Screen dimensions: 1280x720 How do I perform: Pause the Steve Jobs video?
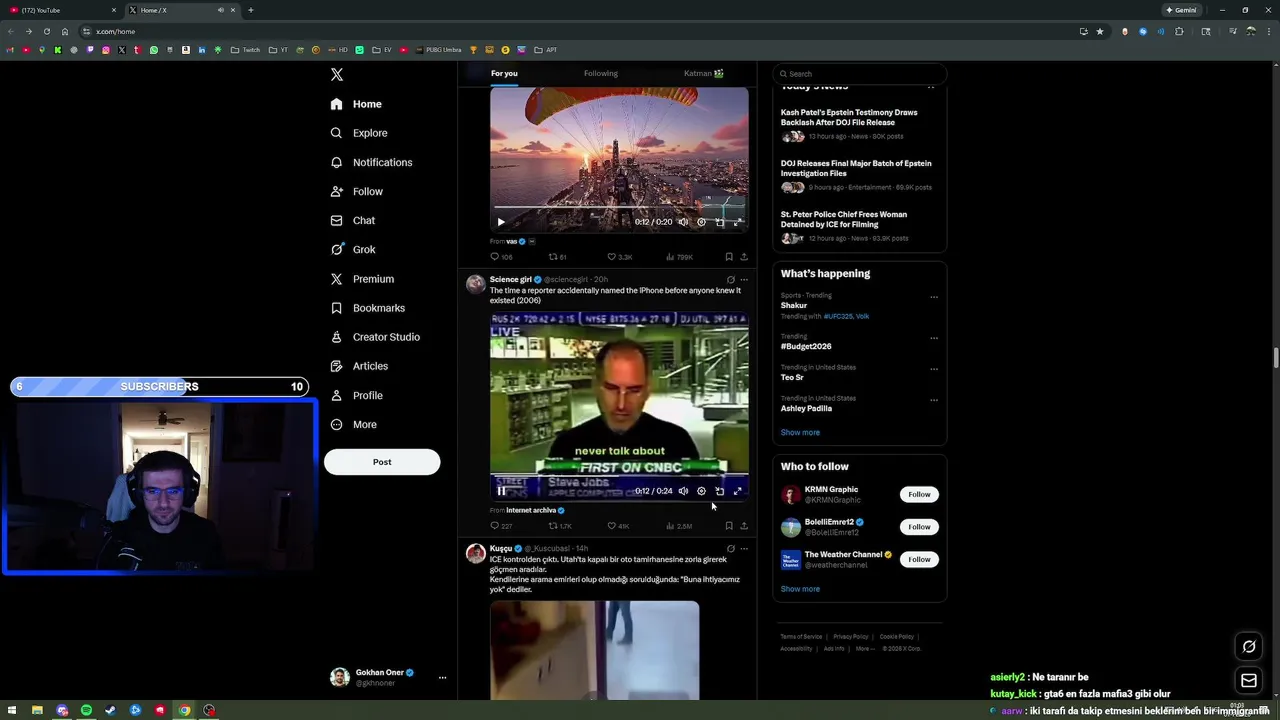click(x=501, y=491)
